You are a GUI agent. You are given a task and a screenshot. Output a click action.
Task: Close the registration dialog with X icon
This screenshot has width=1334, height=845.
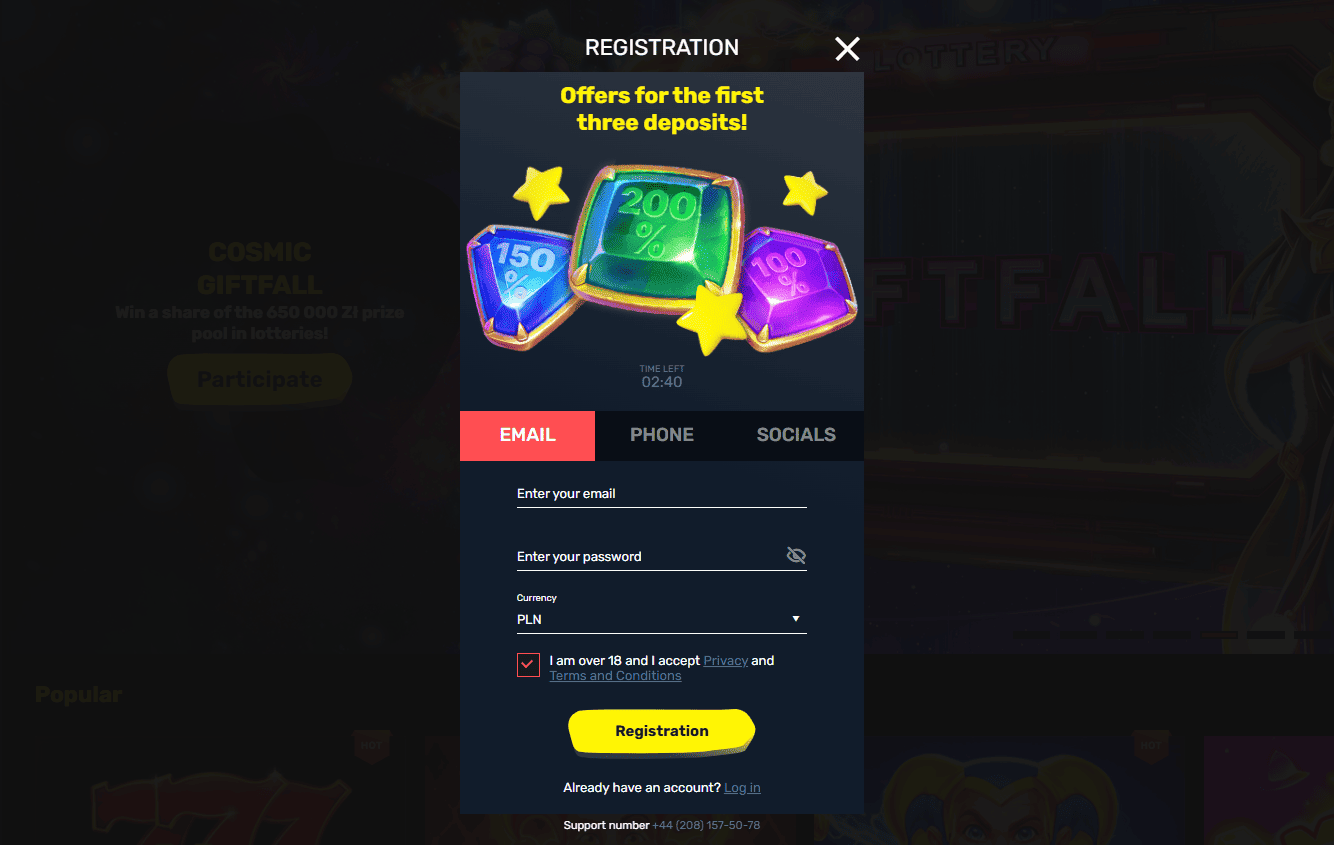(x=847, y=48)
